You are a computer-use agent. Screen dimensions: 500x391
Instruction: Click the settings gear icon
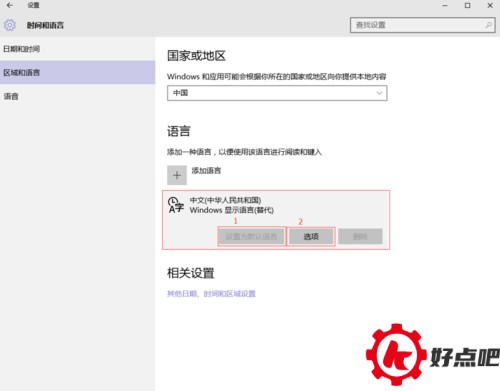[x=10, y=25]
